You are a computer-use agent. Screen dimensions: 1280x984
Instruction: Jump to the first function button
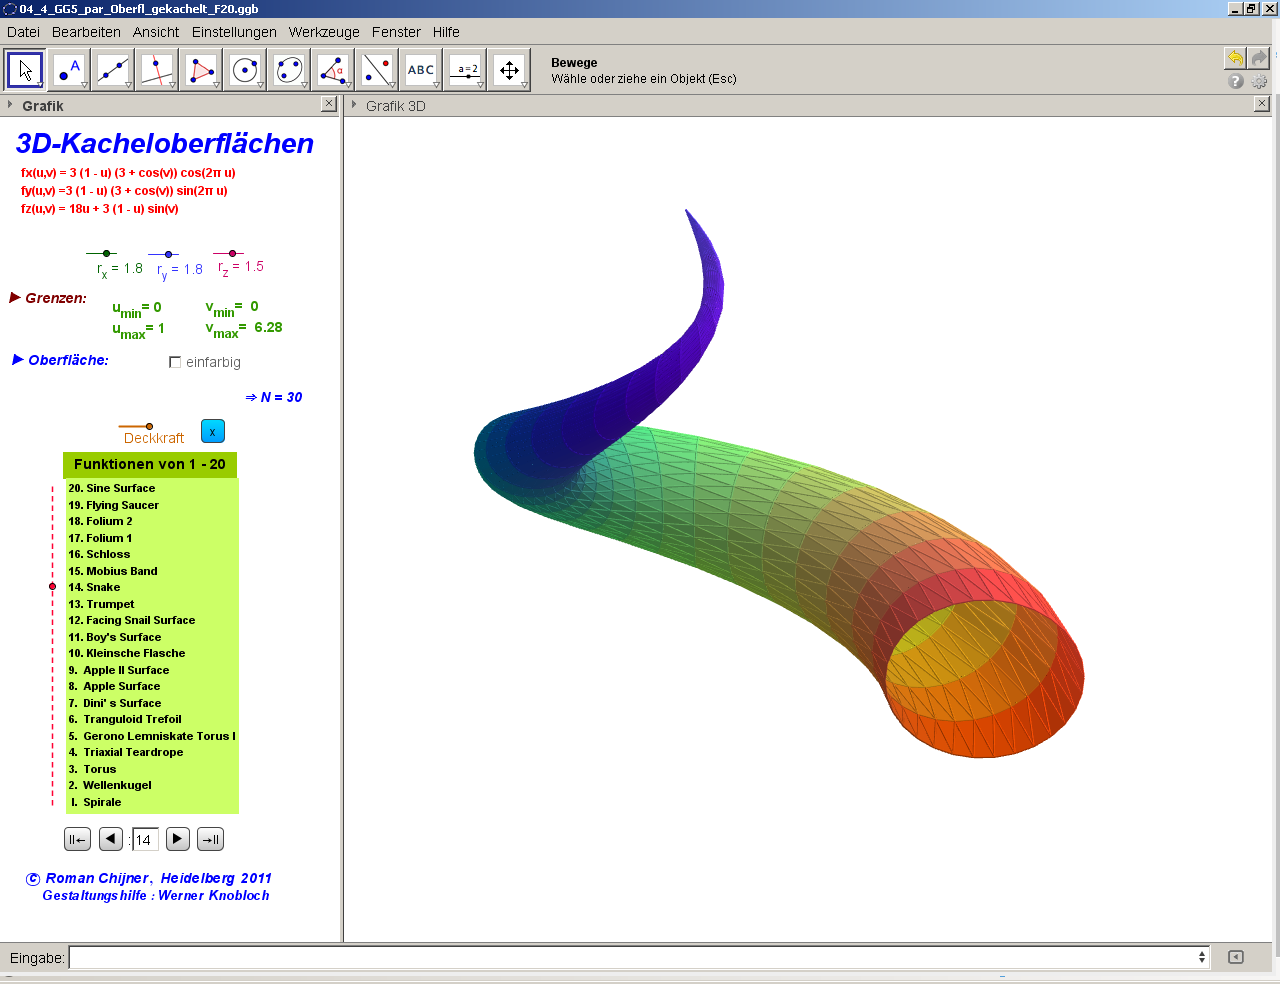coord(77,839)
